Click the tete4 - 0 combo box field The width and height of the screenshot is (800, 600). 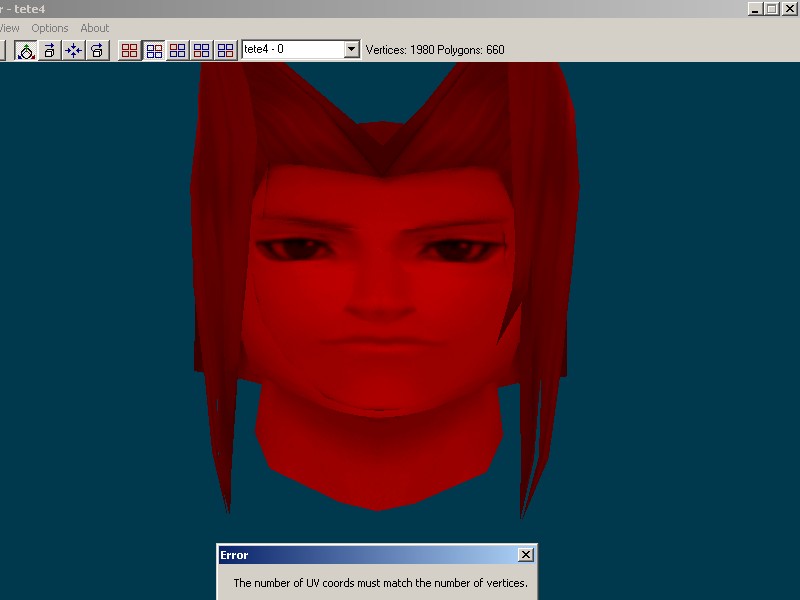pos(292,49)
